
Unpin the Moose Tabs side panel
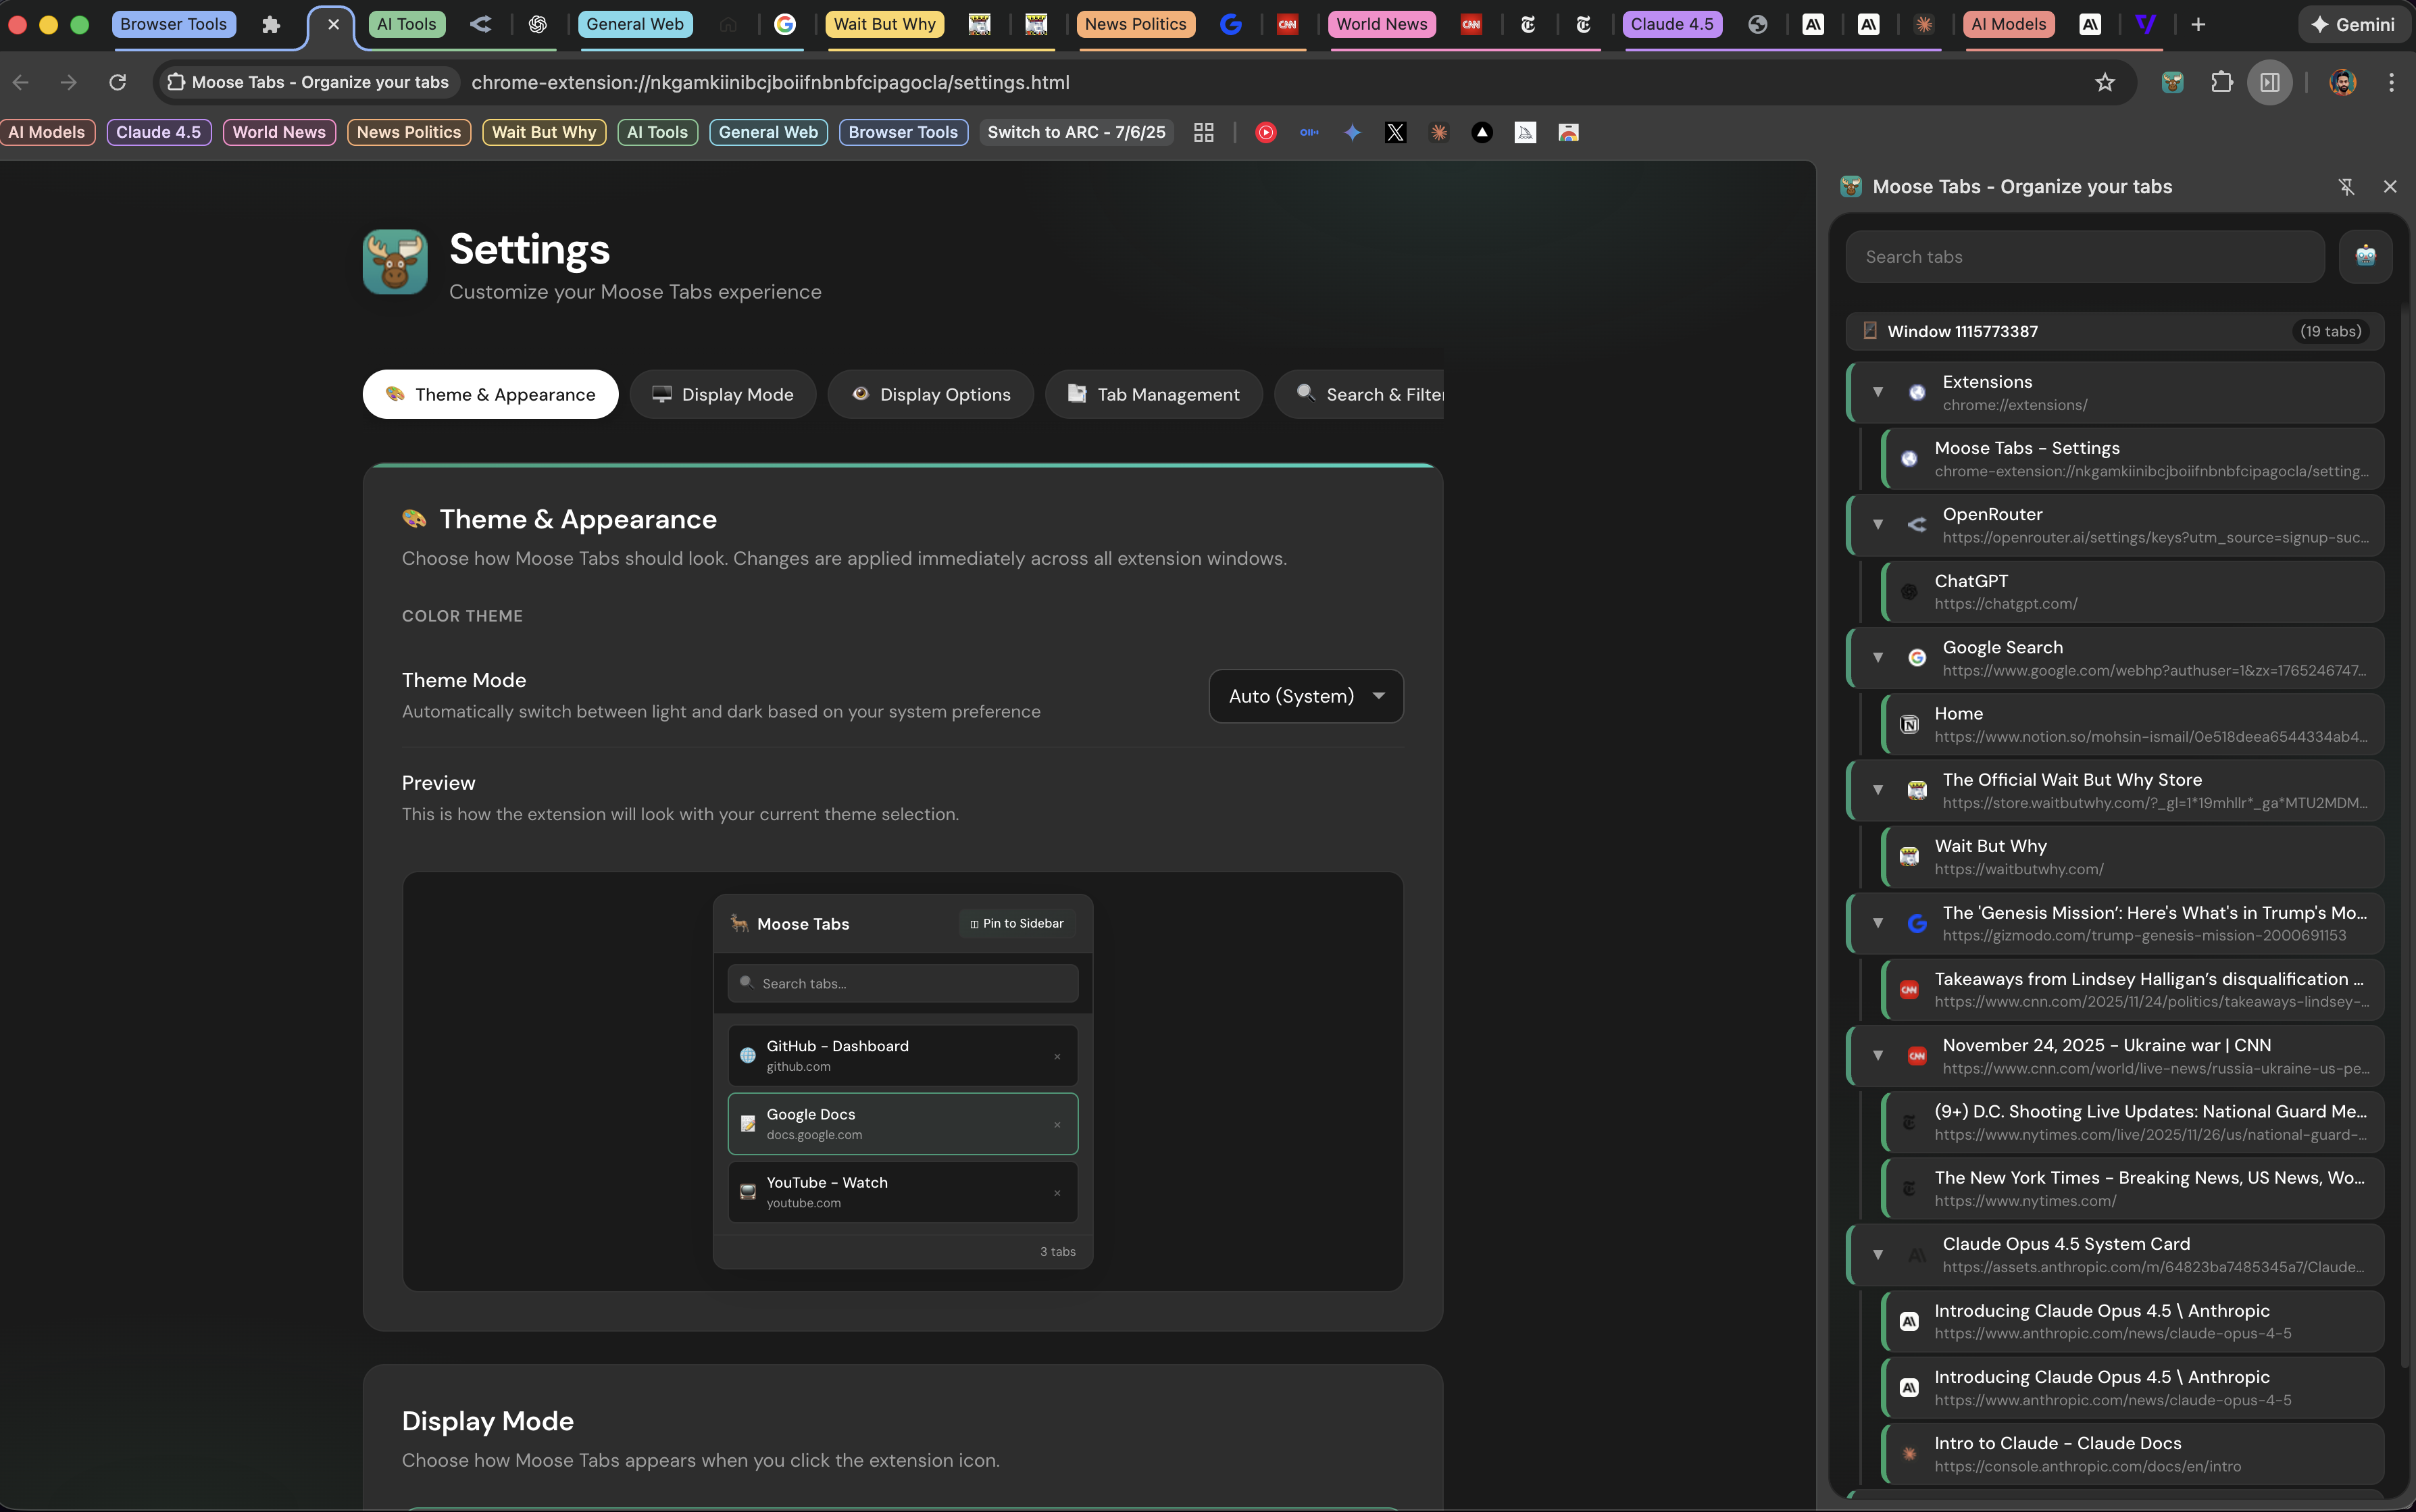2346,187
